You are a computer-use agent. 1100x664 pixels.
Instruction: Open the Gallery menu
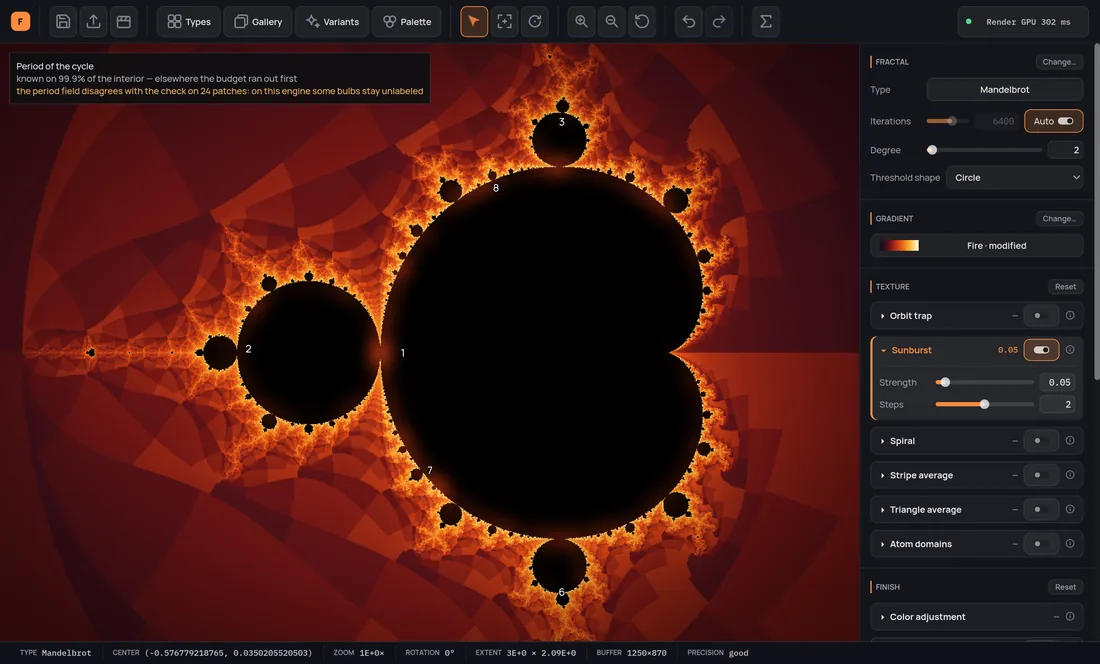(x=257, y=22)
